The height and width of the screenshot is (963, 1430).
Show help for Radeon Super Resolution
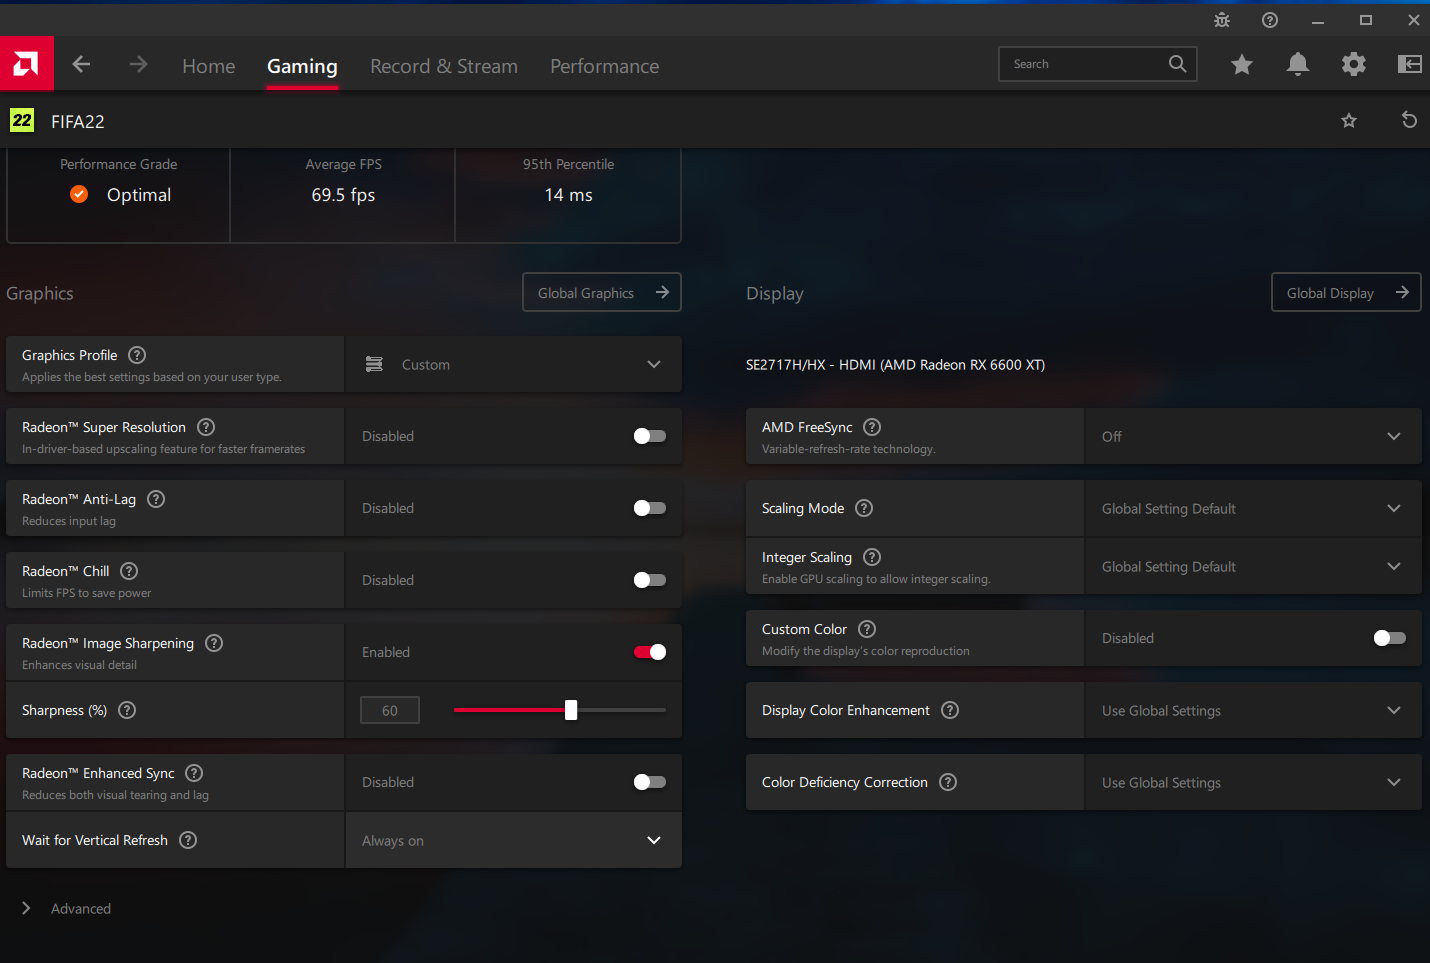pos(206,427)
